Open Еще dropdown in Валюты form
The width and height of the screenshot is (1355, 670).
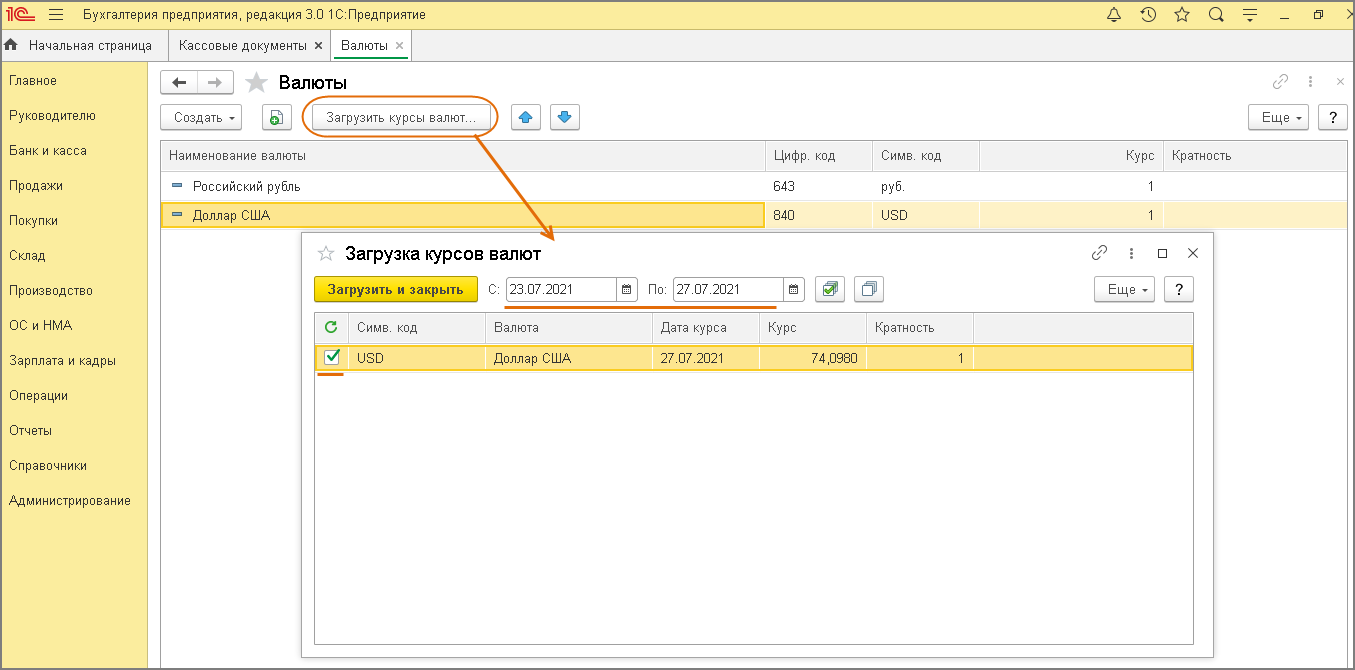tap(1279, 117)
